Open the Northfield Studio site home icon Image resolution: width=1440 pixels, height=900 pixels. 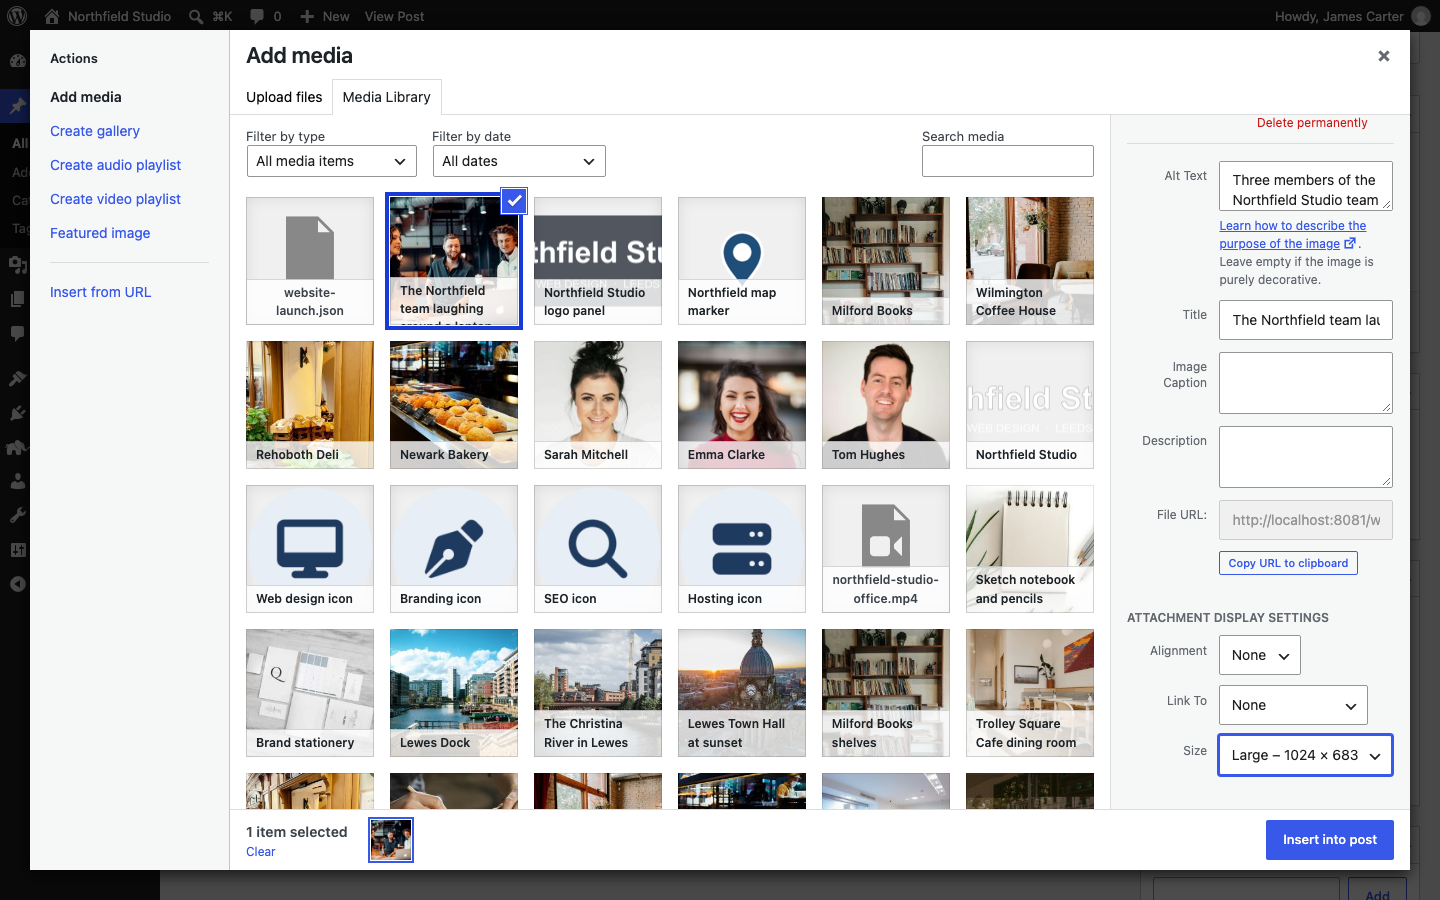click(52, 16)
